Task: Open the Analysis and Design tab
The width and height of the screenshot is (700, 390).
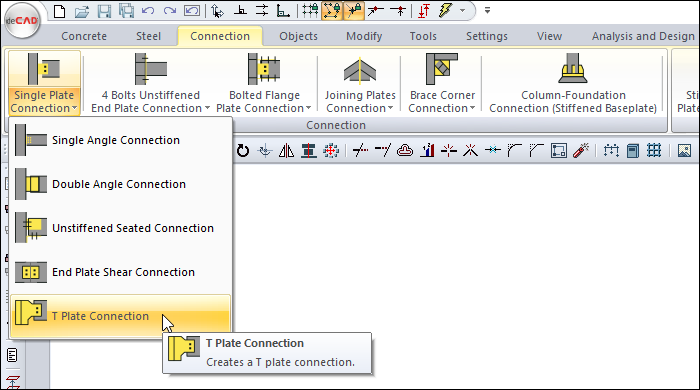Action: [x=643, y=36]
